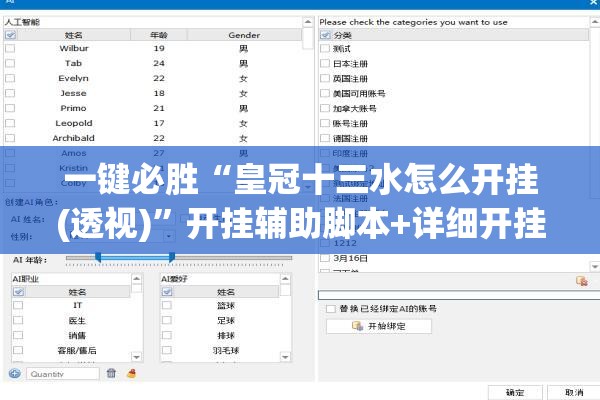Enable 替换已经绑定AI的账号 option
The height and width of the screenshot is (400, 600).
[x=331, y=309]
